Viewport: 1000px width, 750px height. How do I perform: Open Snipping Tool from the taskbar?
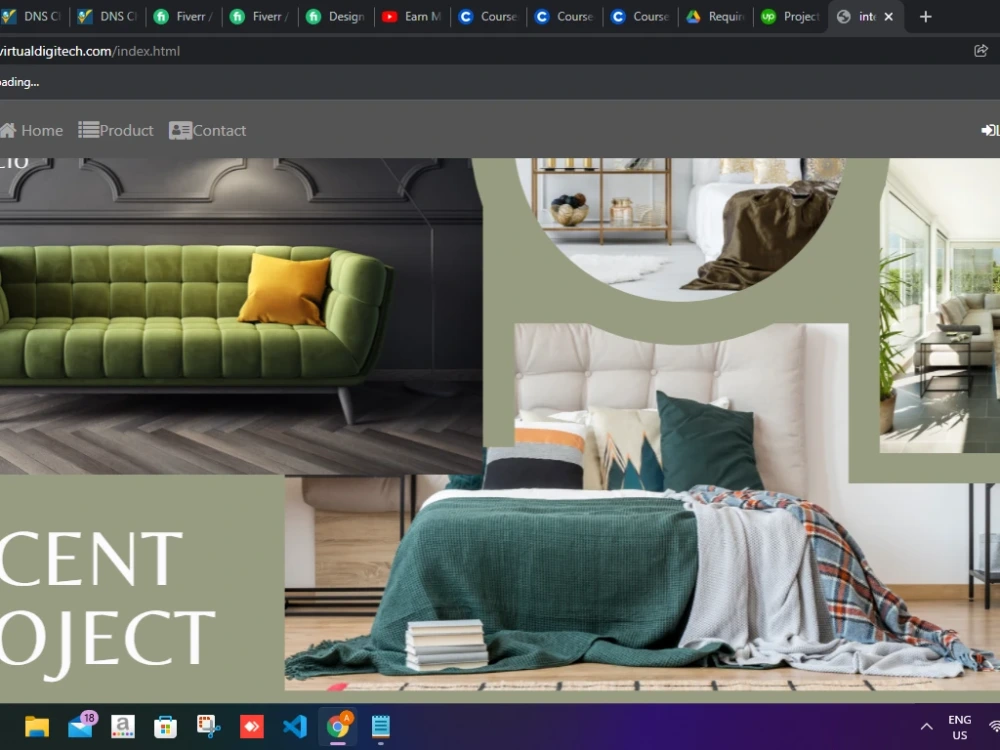click(209, 726)
